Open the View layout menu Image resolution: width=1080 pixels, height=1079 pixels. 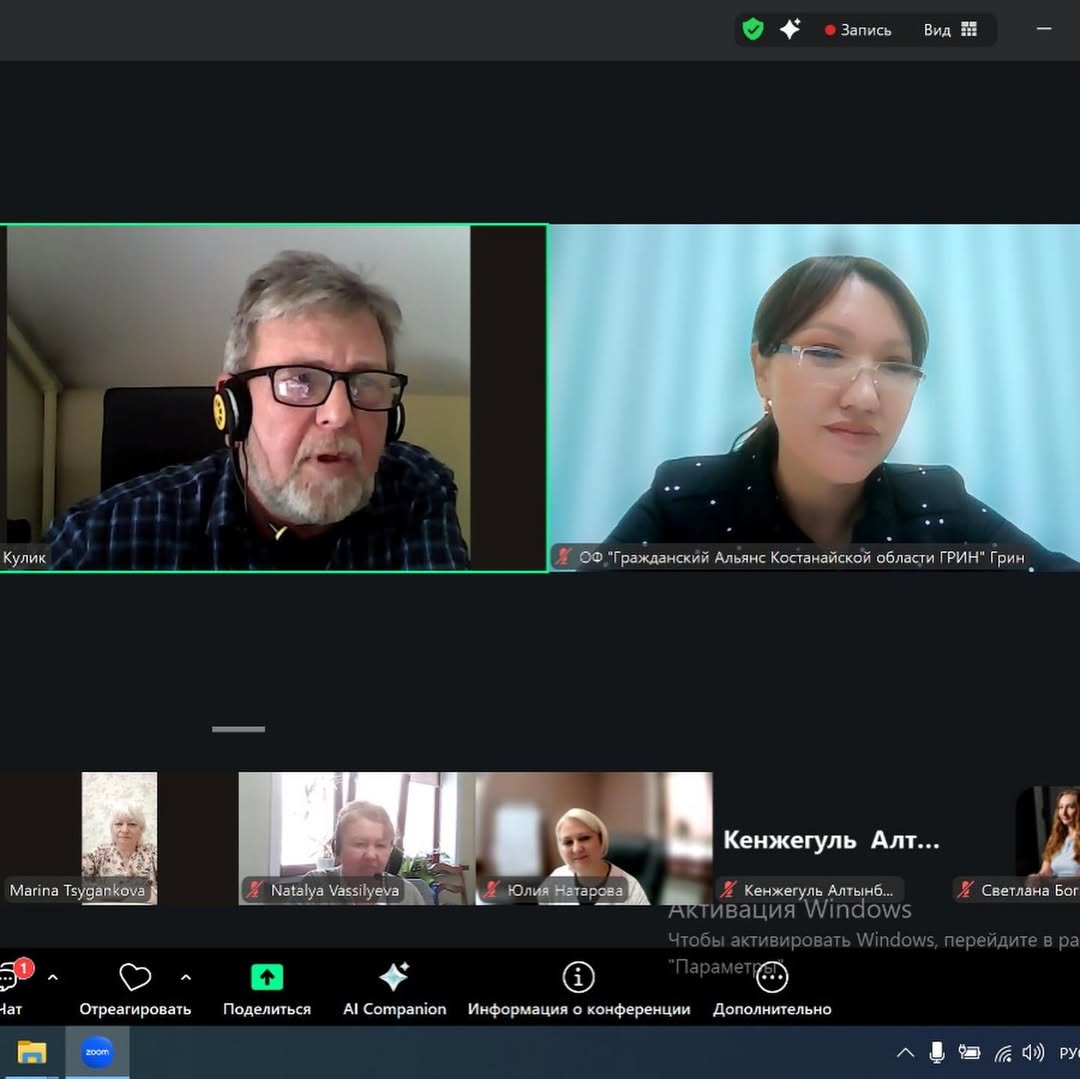(x=950, y=30)
